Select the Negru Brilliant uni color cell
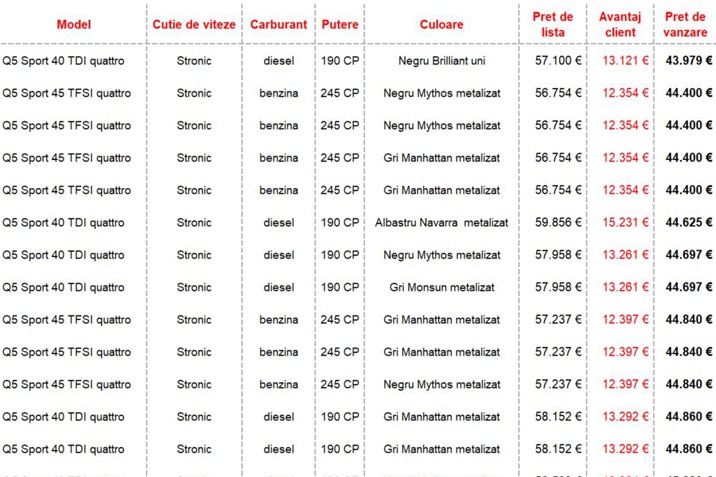This screenshot has width=716, height=477. tap(442, 61)
